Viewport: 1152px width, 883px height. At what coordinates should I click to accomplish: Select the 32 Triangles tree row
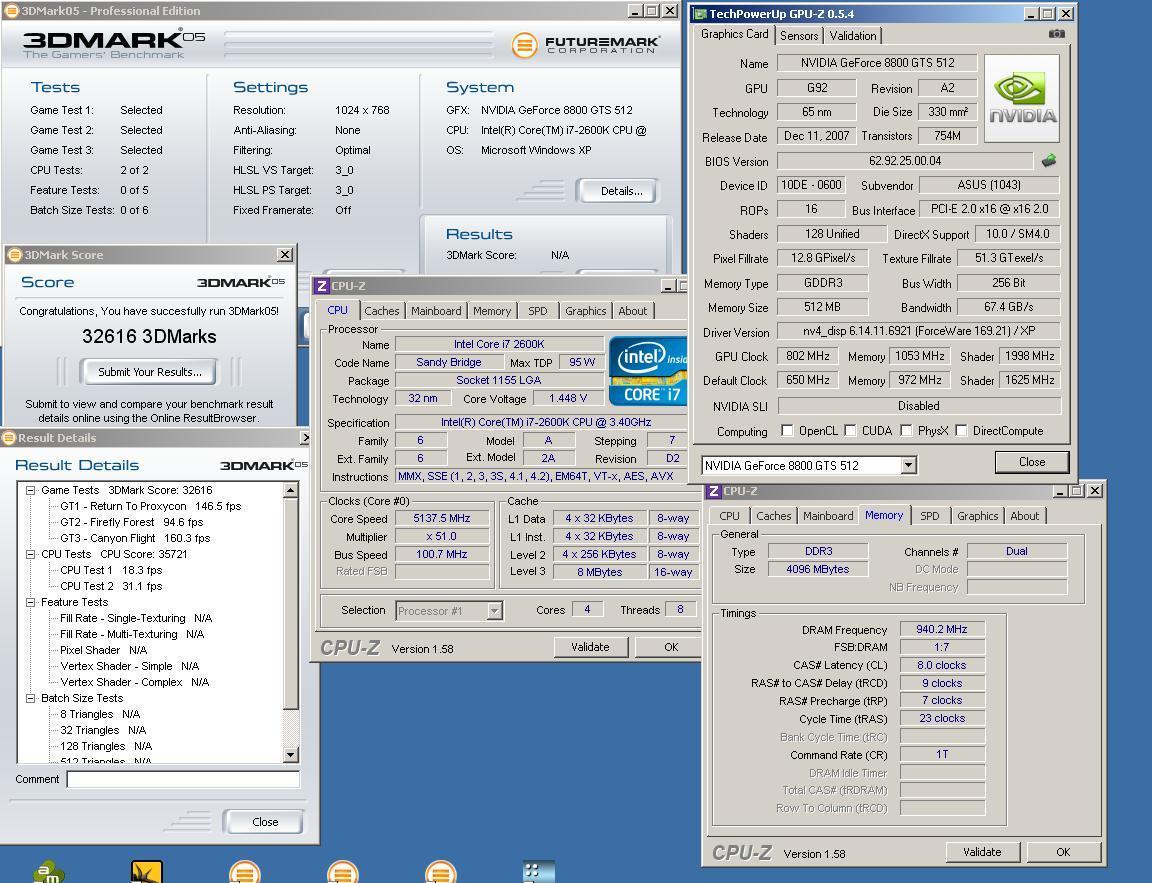point(103,730)
